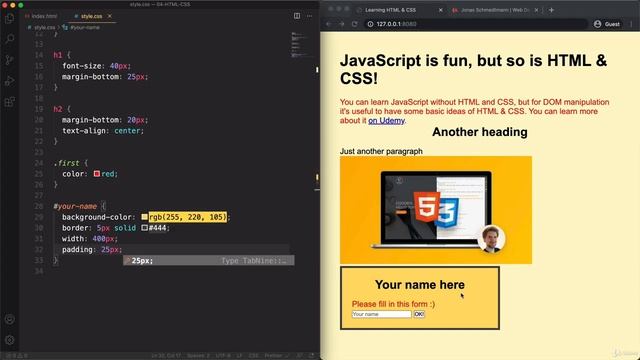This screenshot has height=360, width=640.
Task: Click the OK! button in the form
Action: (x=419, y=314)
